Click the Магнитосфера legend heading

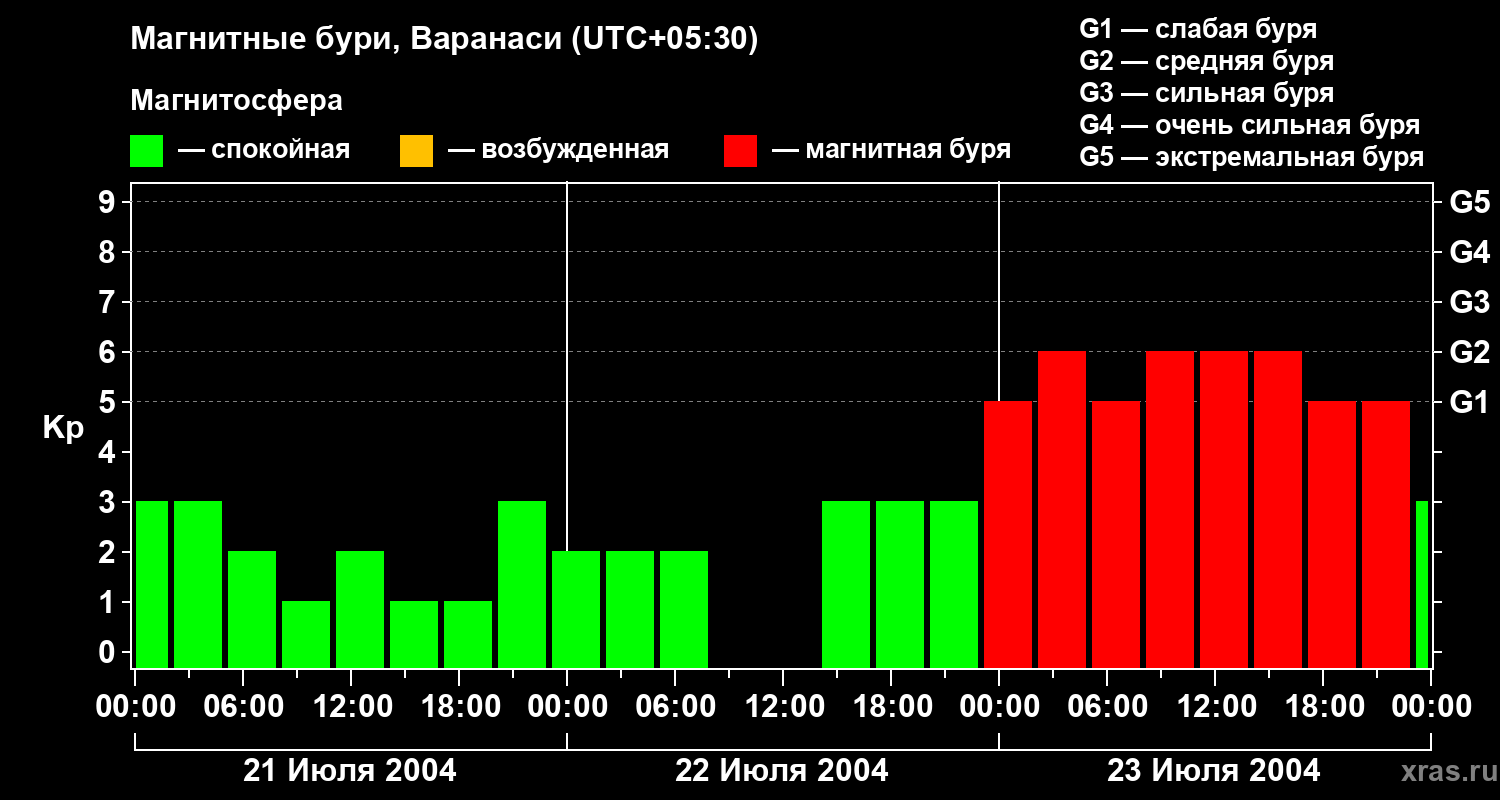(x=236, y=101)
